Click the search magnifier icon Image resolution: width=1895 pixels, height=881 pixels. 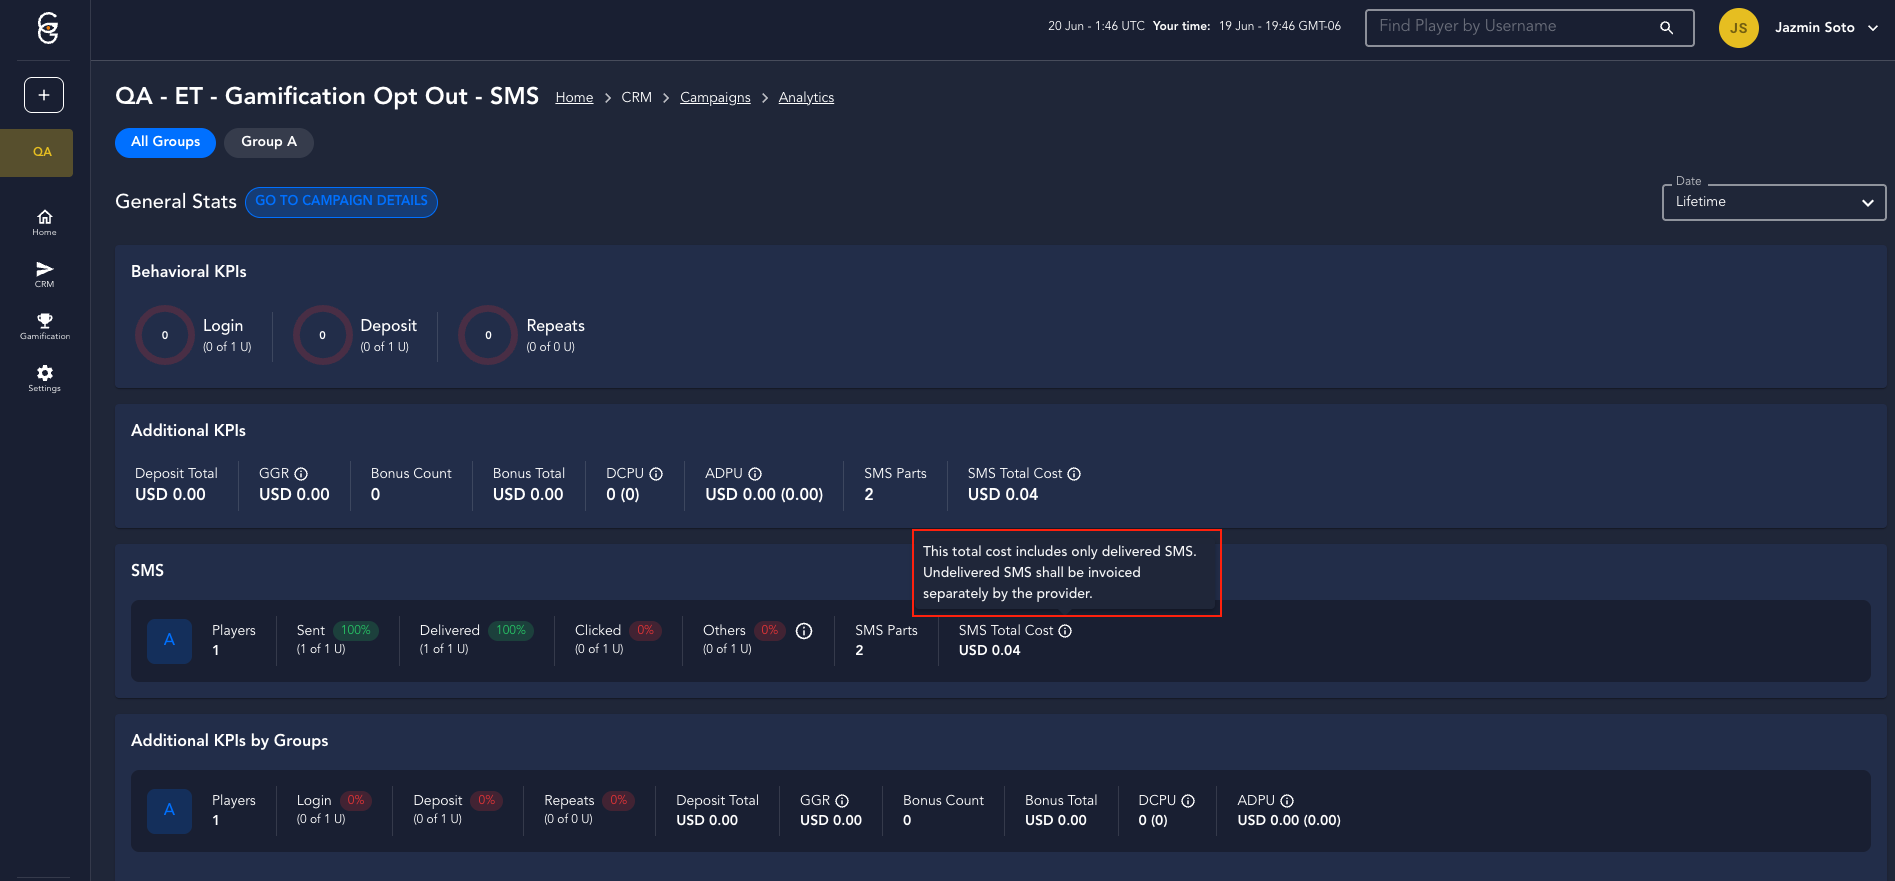[x=1666, y=28]
